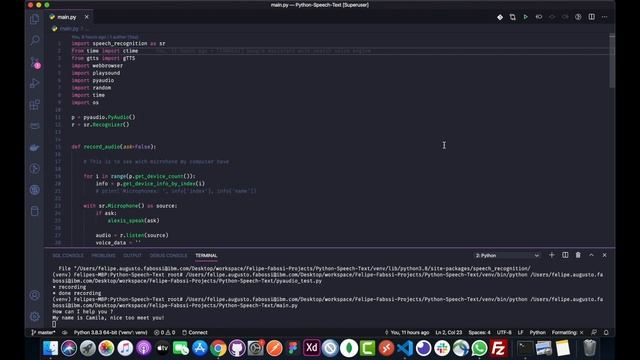Open the Extensions view

[x=35, y=104]
